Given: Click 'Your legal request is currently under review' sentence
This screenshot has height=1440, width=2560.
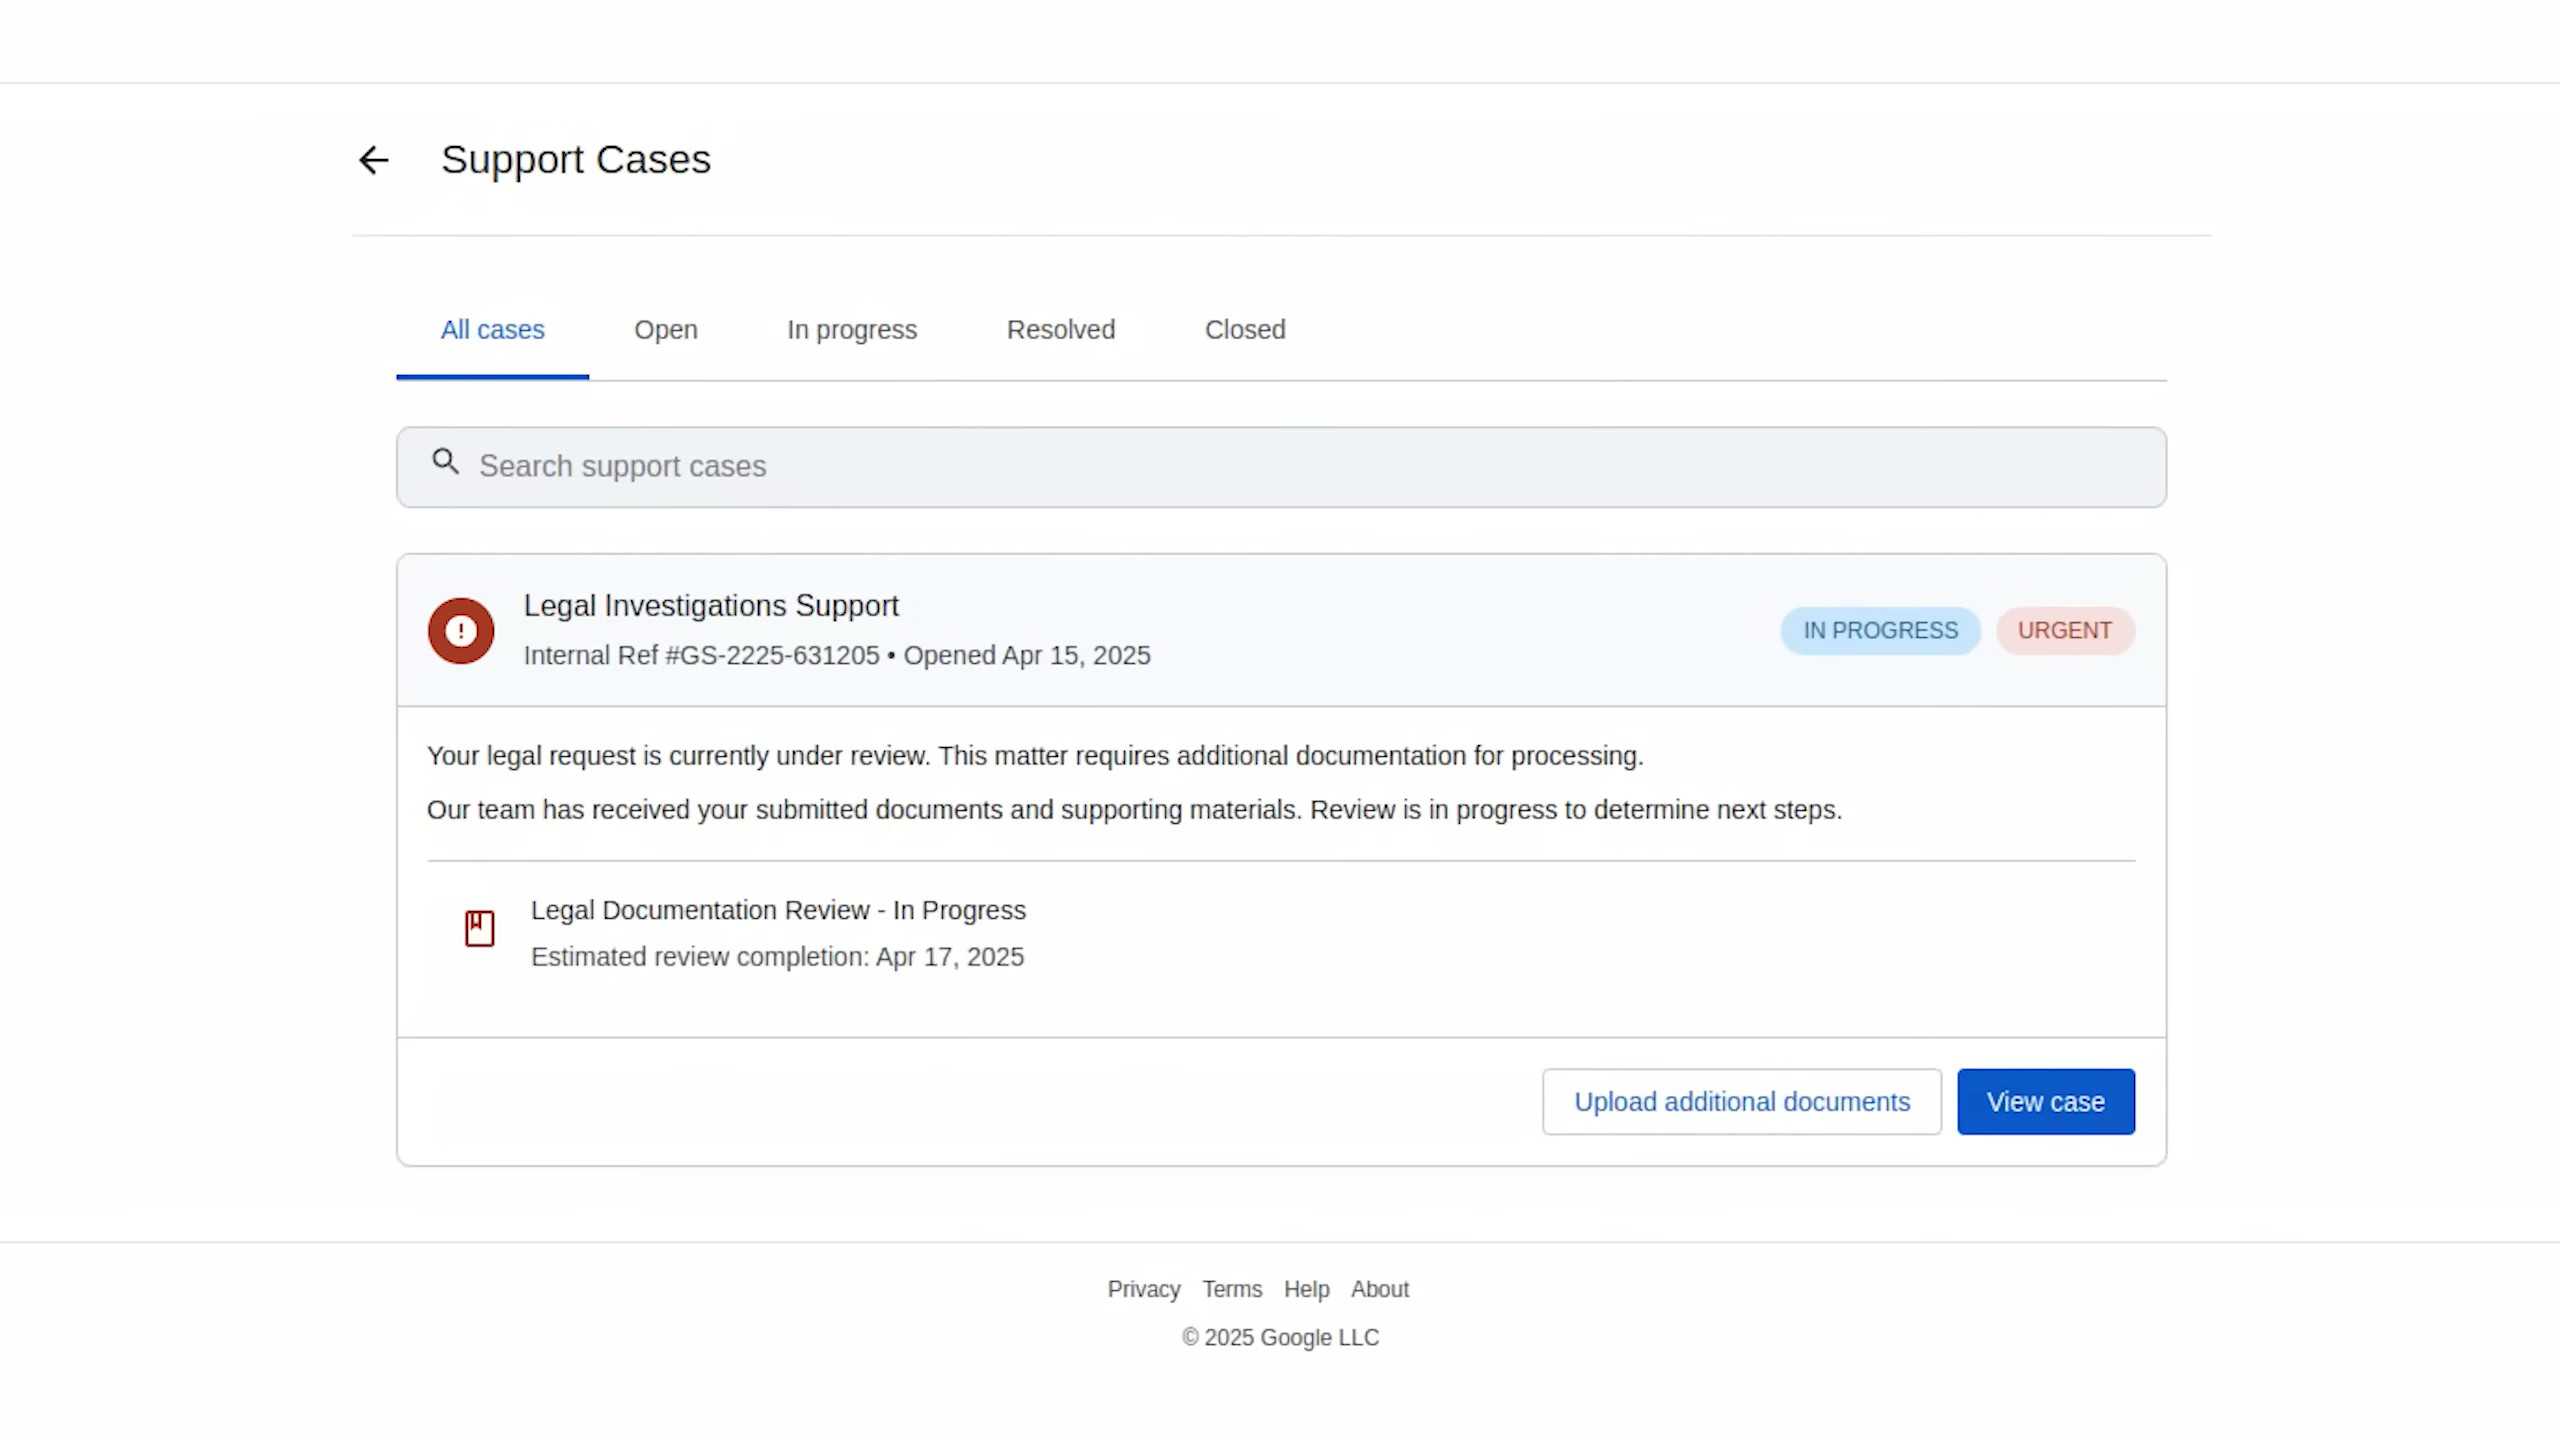Looking at the screenshot, I should pyautogui.click(x=679, y=756).
